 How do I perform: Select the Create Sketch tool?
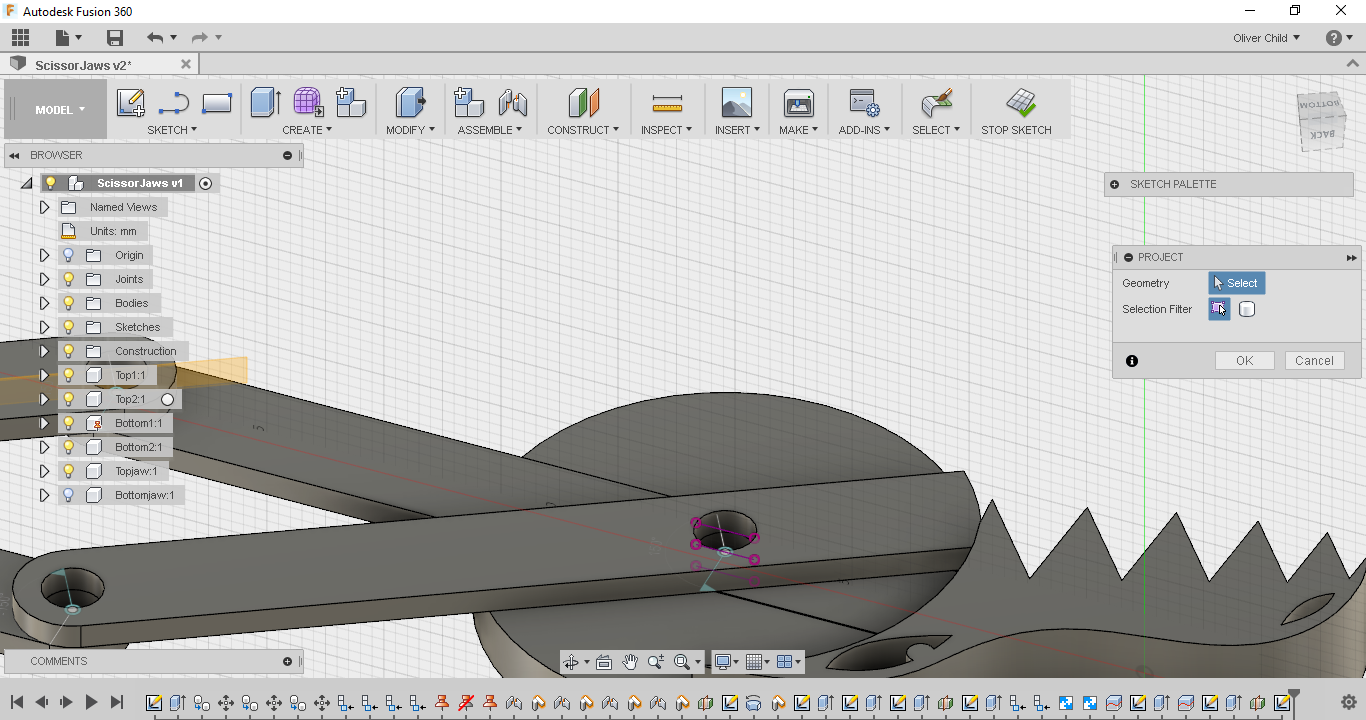pos(130,103)
